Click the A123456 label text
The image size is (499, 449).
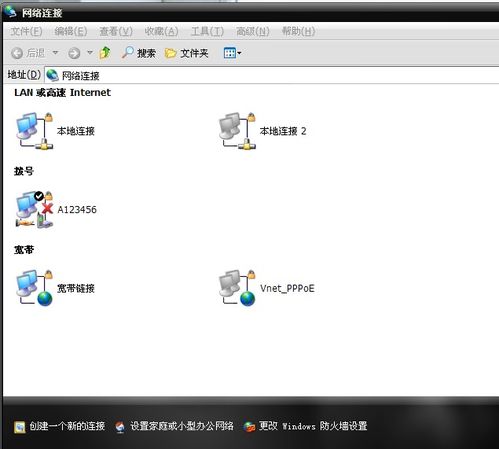pyautogui.click(x=77, y=210)
